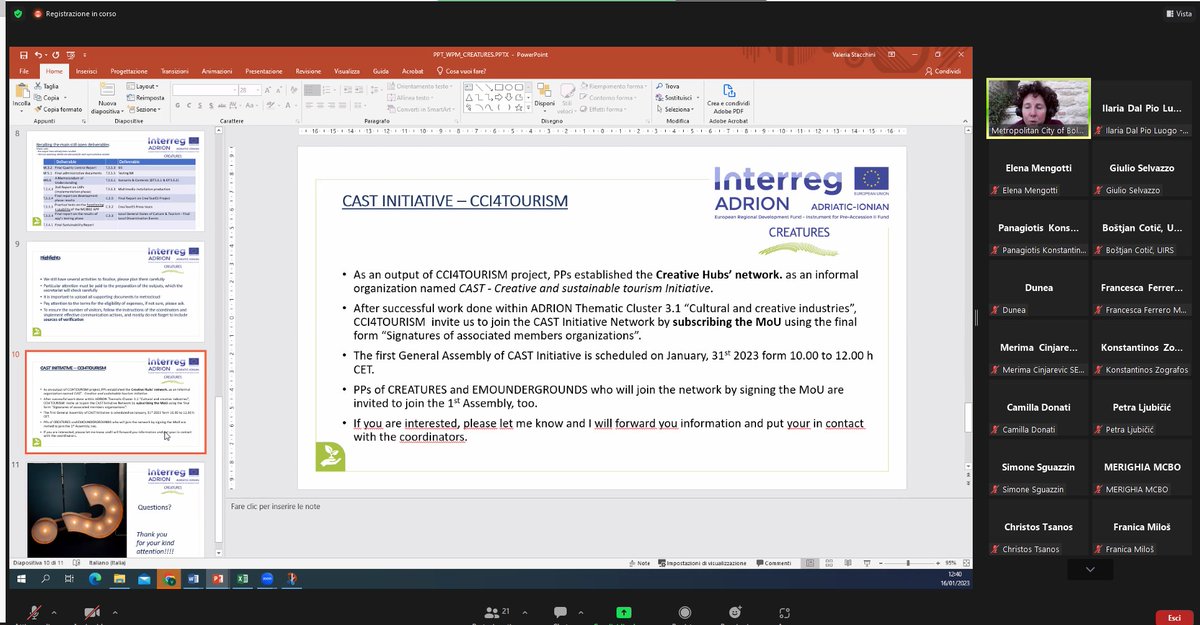The height and width of the screenshot is (625, 1200).
Task: Select Metropolitan City of Bologna video tile
Action: pos(1037,109)
